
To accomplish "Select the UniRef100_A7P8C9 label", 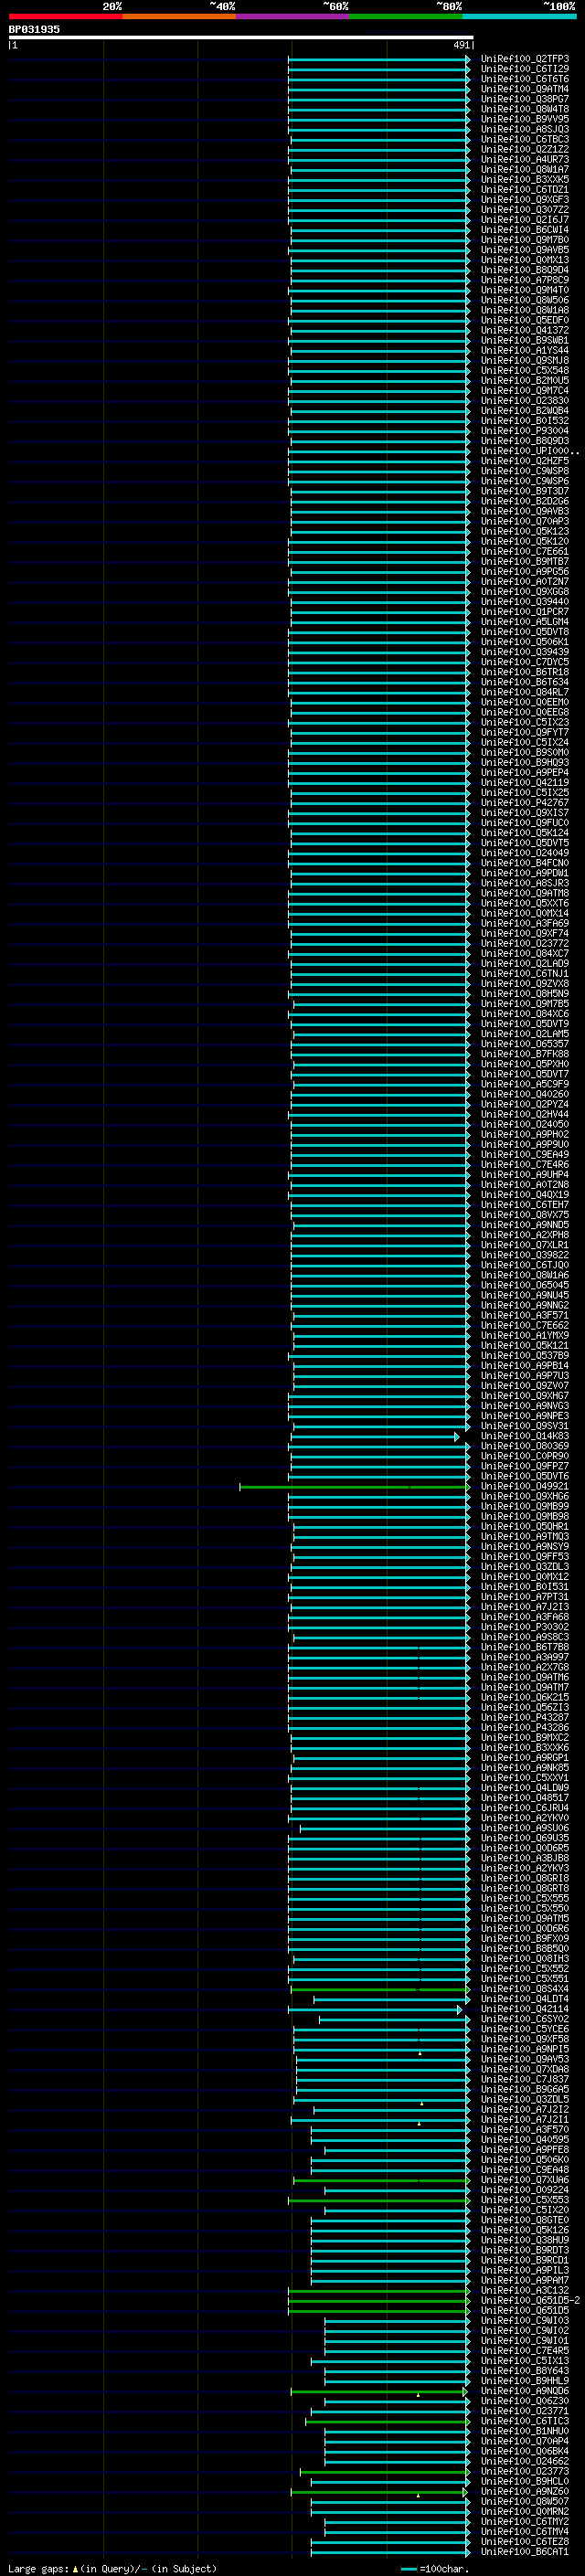I will [524, 280].
